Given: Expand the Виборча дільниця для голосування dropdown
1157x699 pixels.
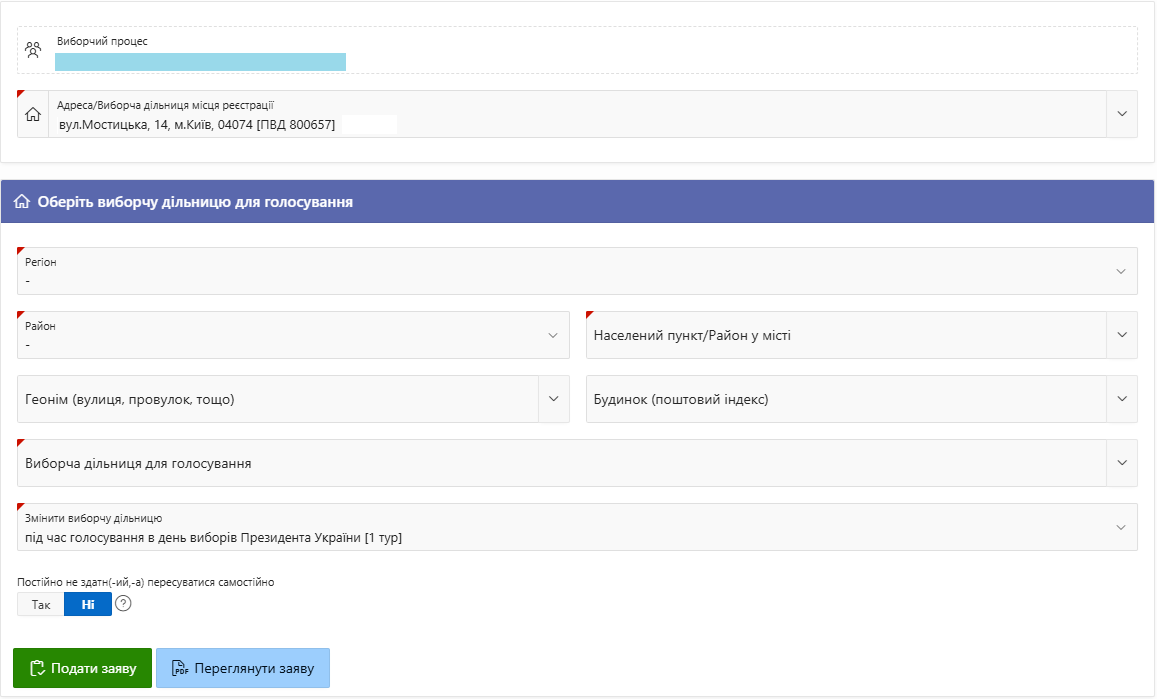Looking at the screenshot, I should [x=1121, y=463].
